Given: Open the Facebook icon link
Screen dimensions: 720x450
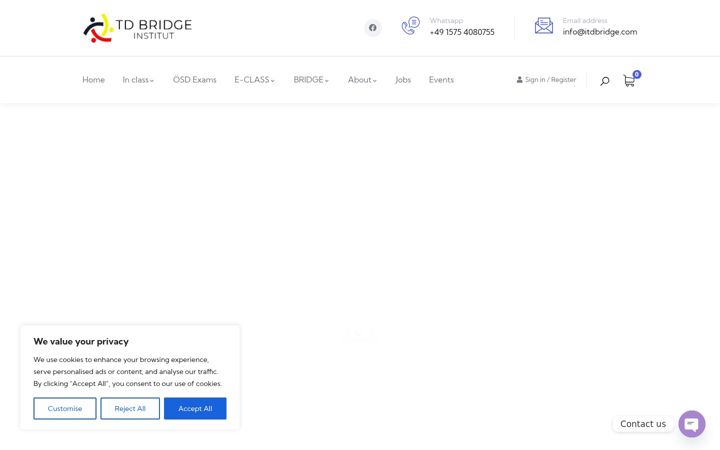Looking at the screenshot, I should point(372,28).
